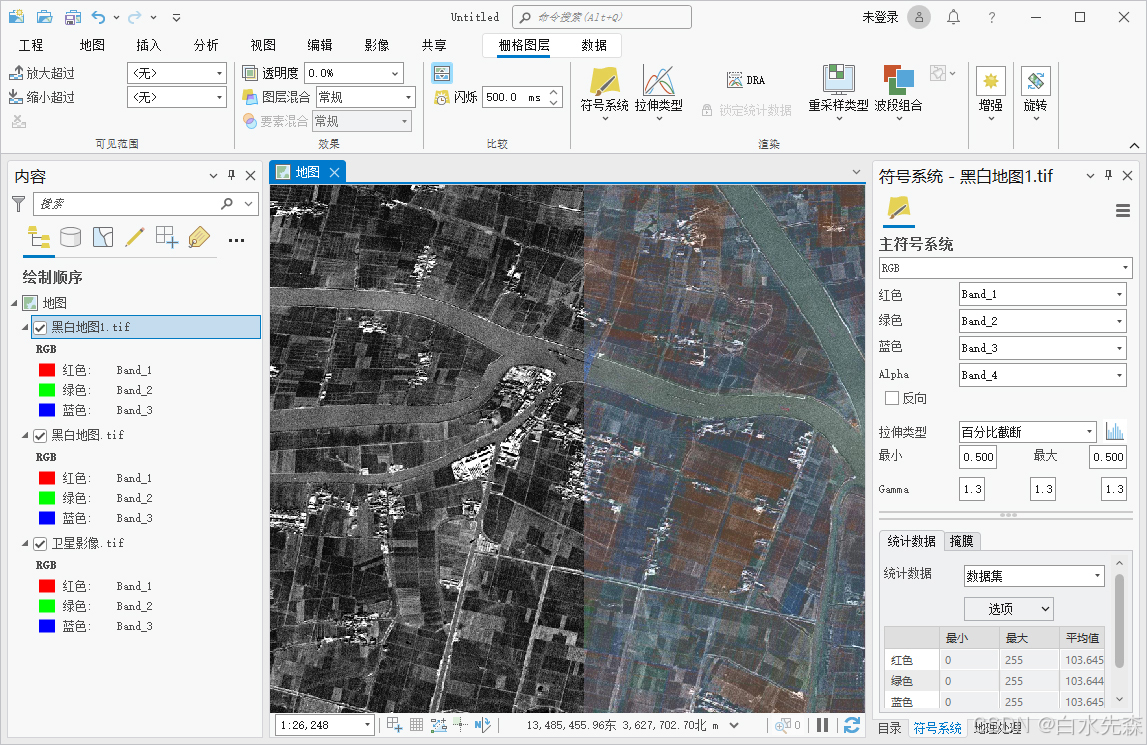
Task: Pause drawing with the pause icon
Action: (x=822, y=725)
